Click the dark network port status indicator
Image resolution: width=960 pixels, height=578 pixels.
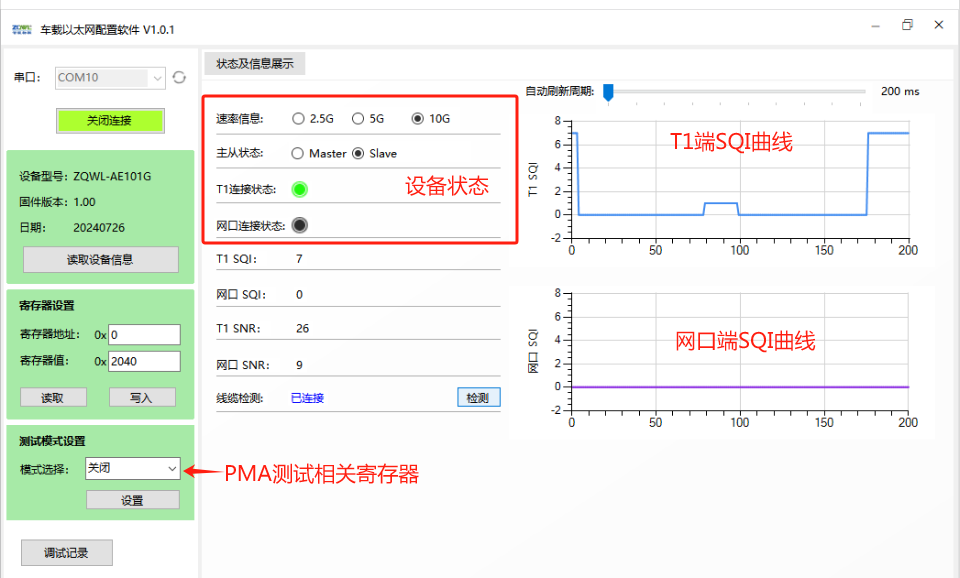tap(299, 225)
